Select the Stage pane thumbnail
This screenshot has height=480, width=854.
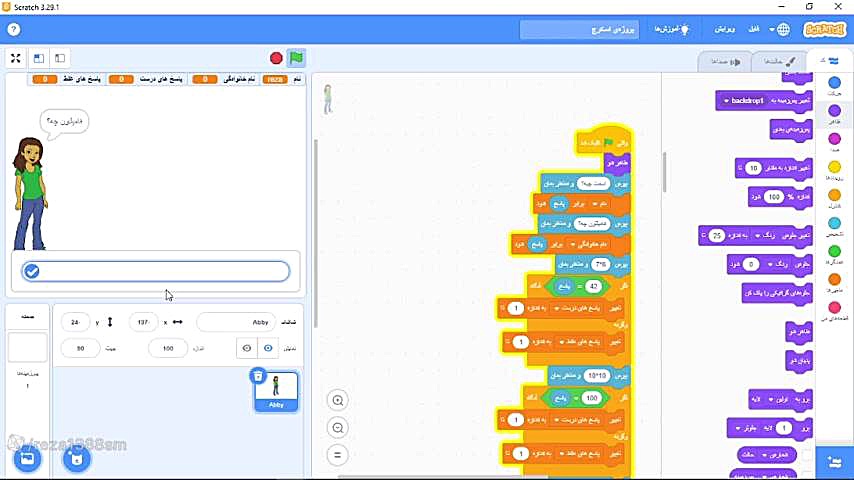point(27,347)
